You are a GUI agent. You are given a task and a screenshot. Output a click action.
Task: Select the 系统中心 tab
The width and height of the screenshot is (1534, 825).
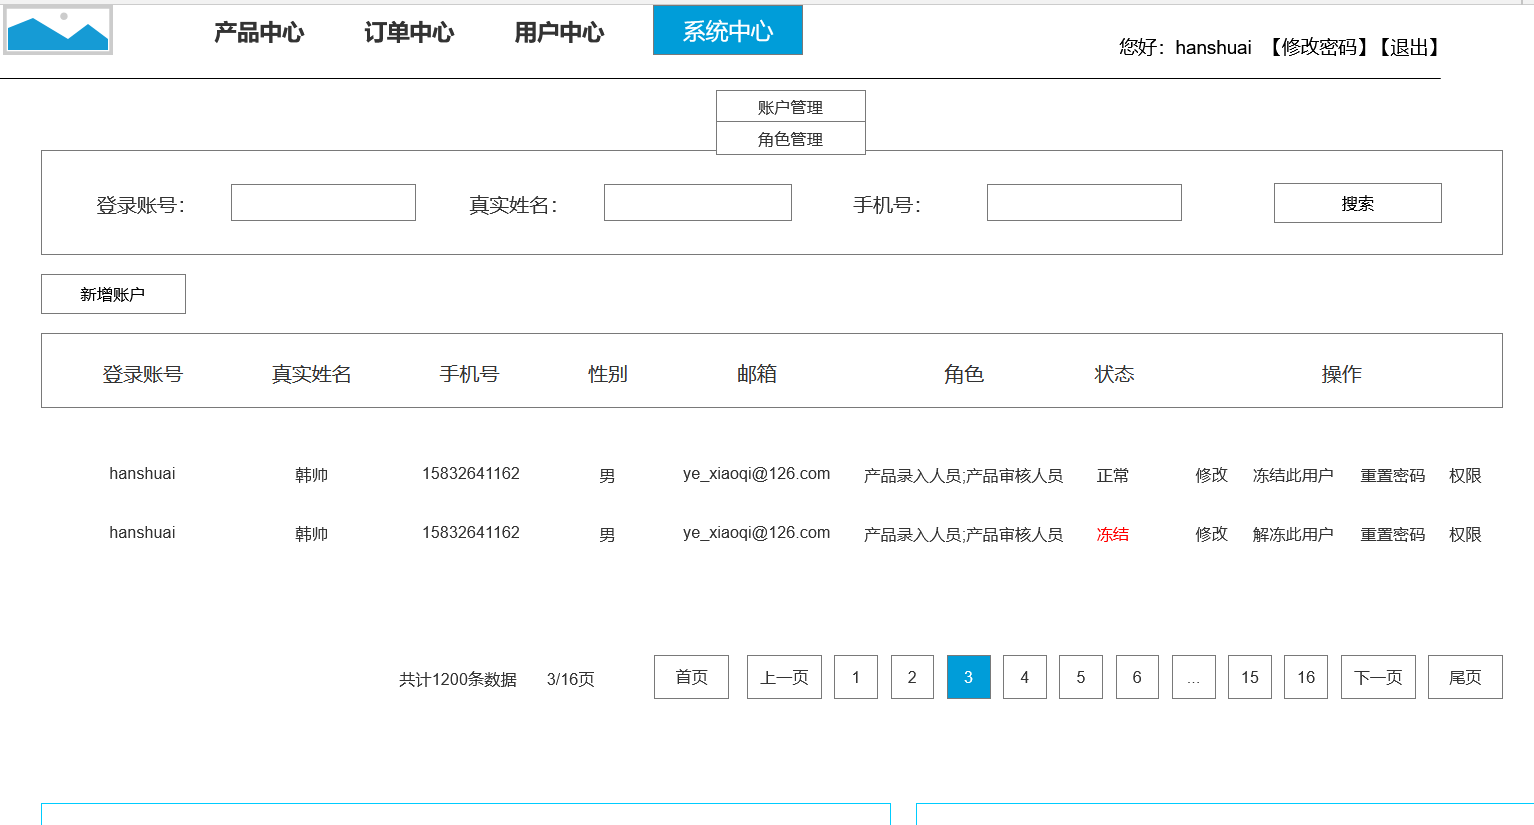point(728,30)
